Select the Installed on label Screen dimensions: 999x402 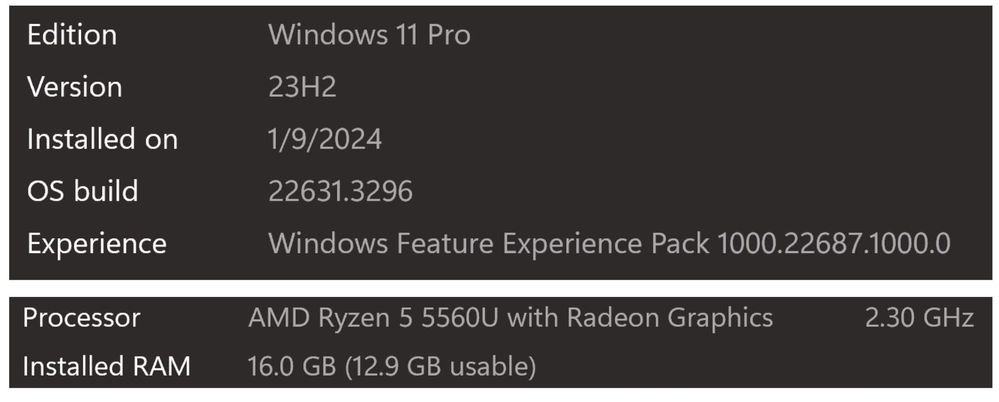point(102,139)
